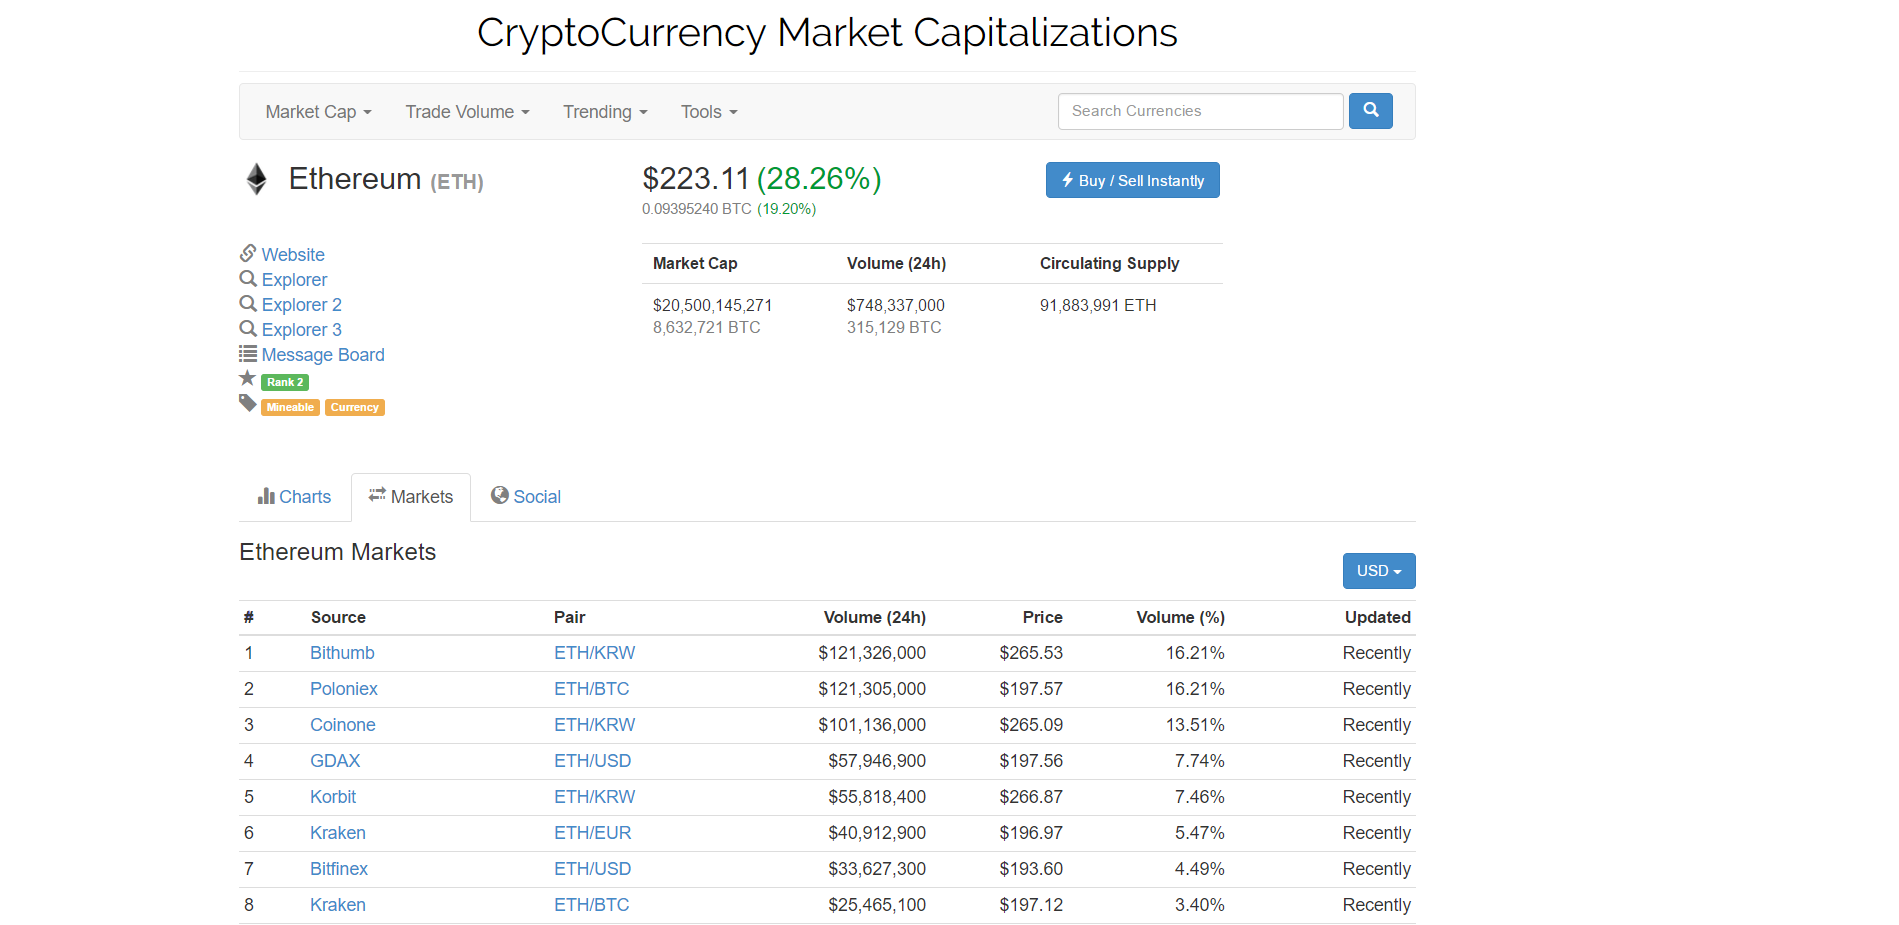Image resolution: width=1899 pixels, height=925 pixels.
Task: Open the Tools menu
Action: 709,112
